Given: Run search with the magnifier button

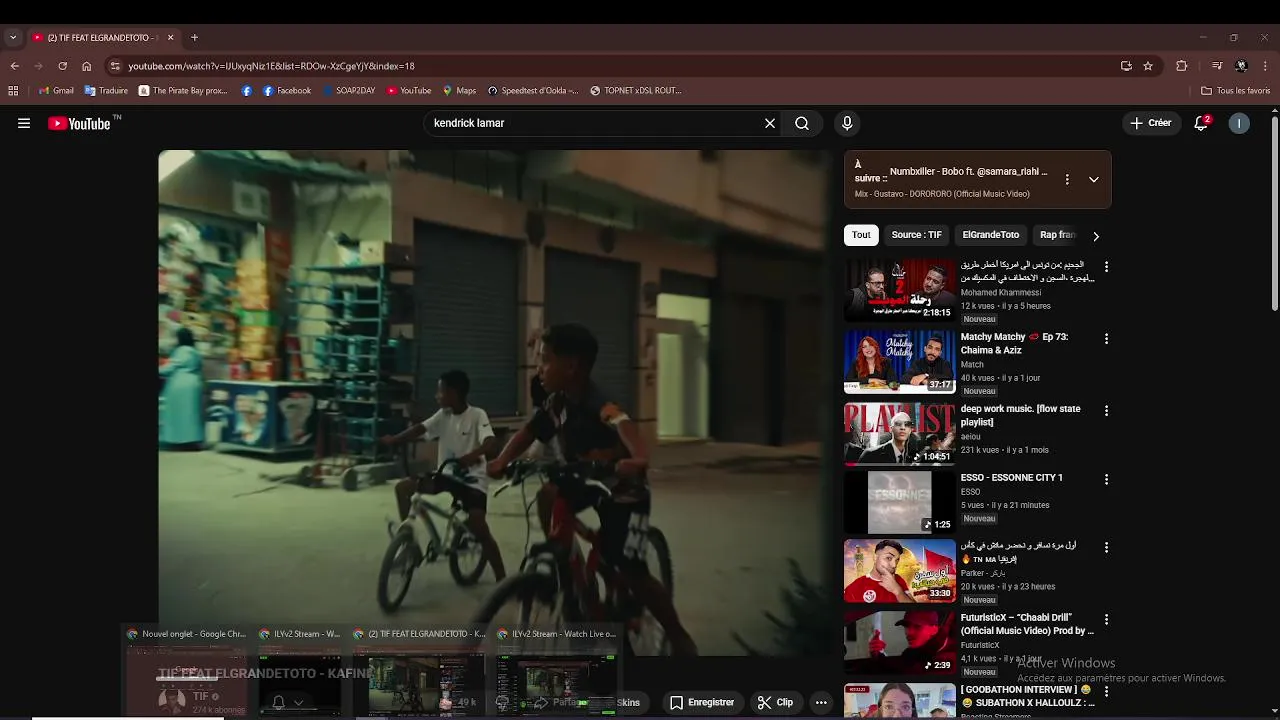Looking at the screenshot, I should point(802,123).
